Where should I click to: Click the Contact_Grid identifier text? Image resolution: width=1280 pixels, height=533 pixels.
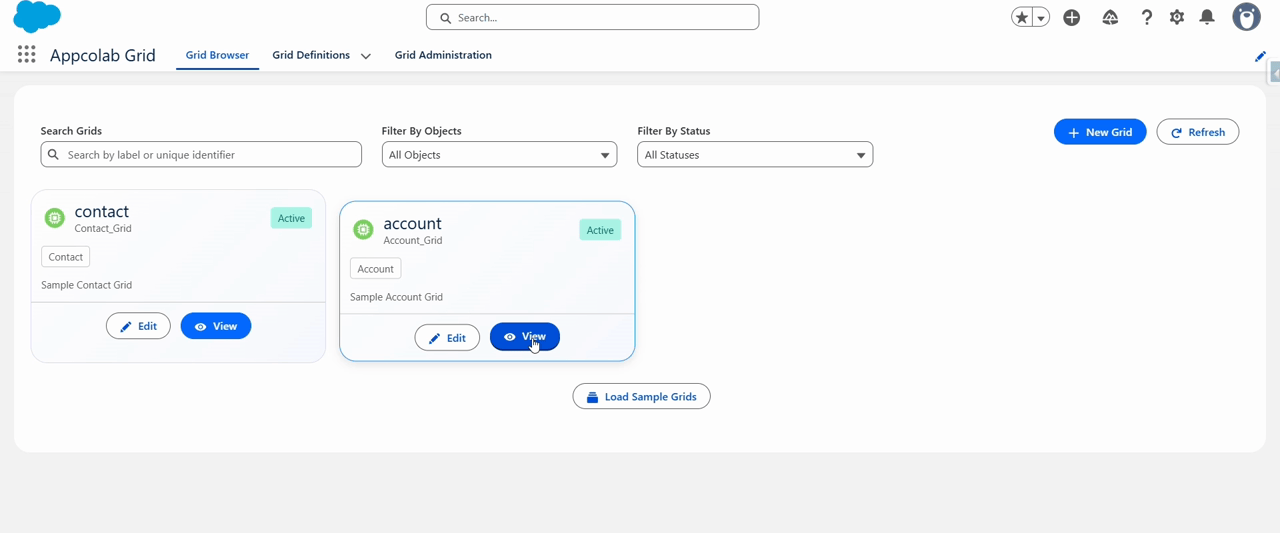click(103, 229)
